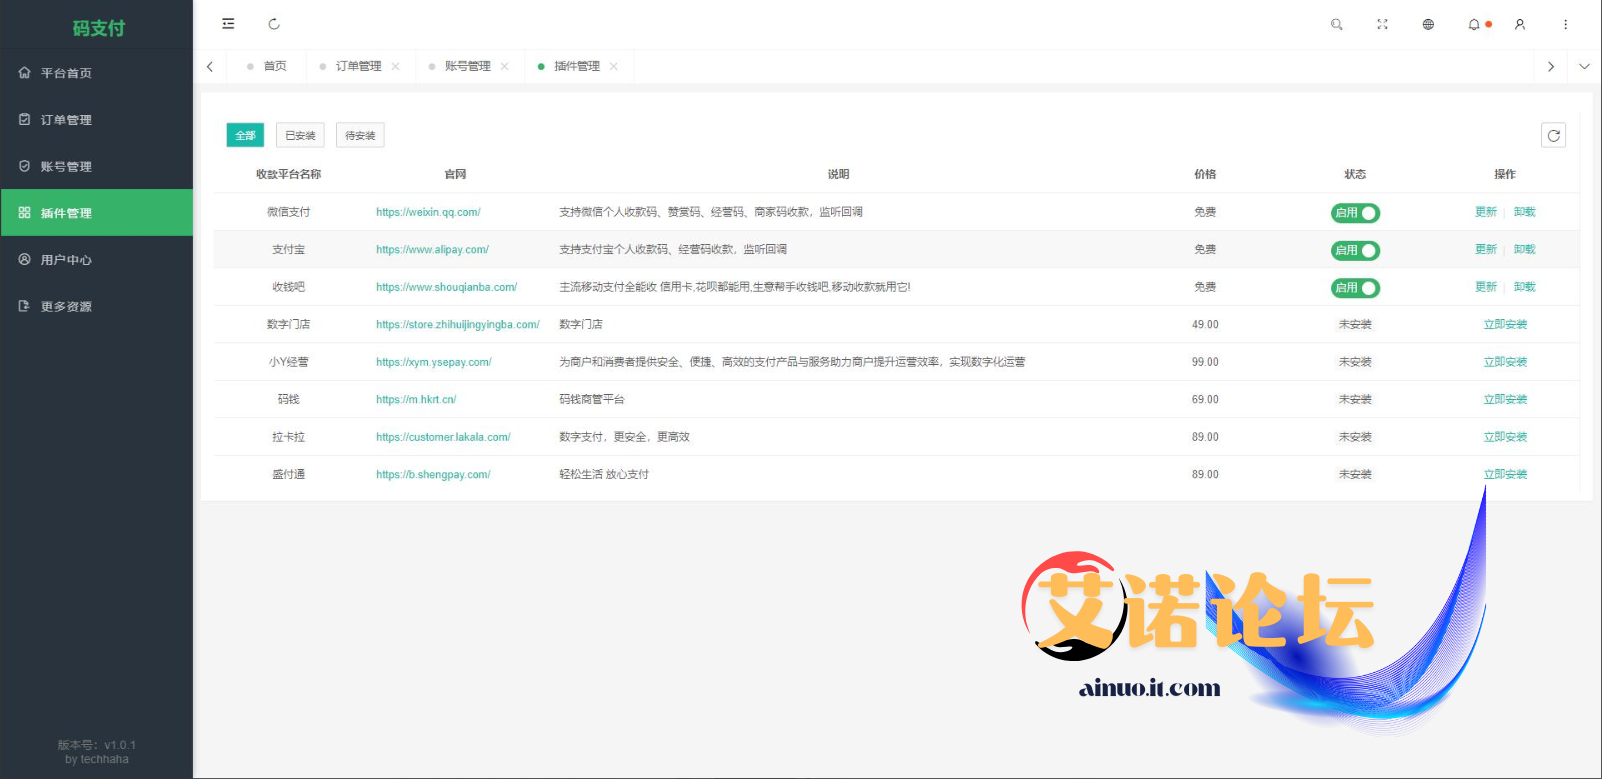Image resolution: width=1602 pixels, height=779 pixels.
Task: Click the 收款平台名称 column header
Action: click(288, 174)
